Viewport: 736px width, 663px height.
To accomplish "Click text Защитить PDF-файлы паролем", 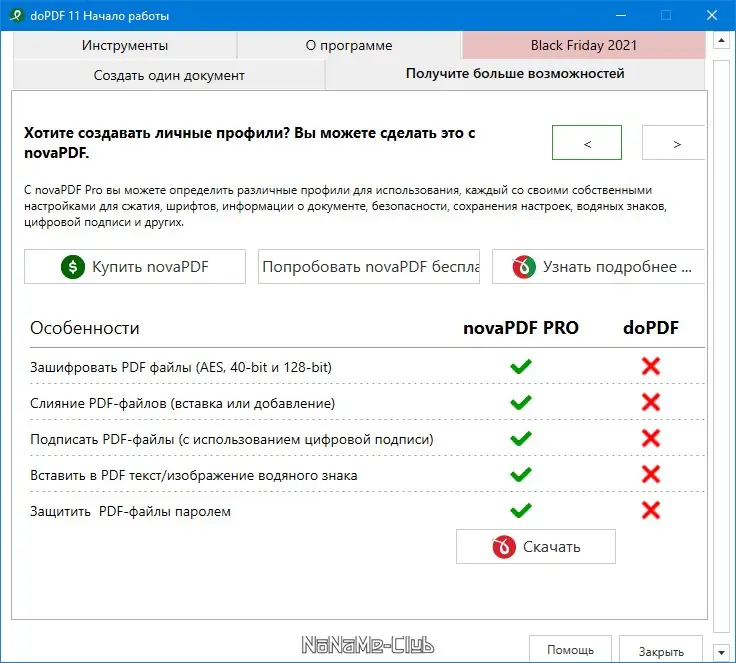I will pos(130,511).
